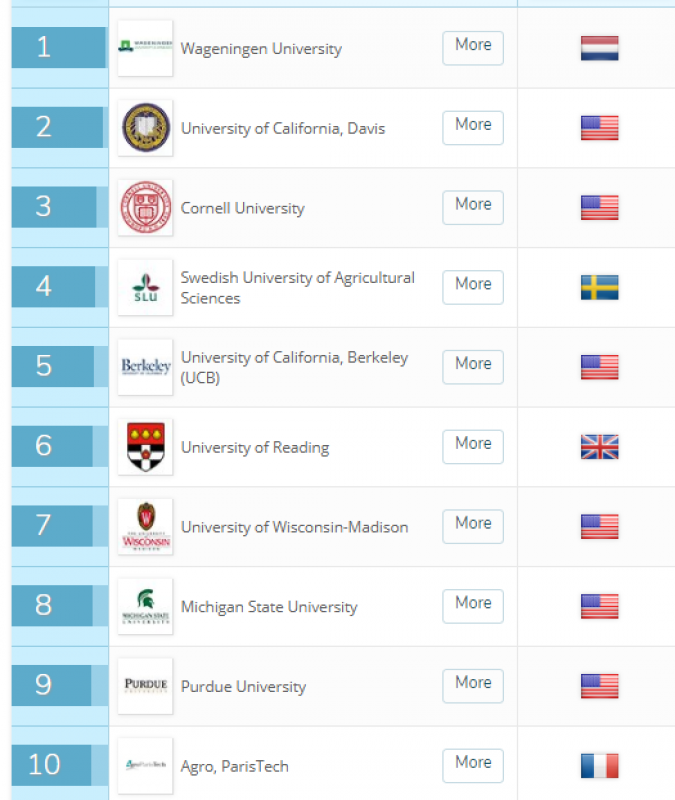Image resolution: width=675 pixels, height=800 pixels.
Task: Click the France flag icon
Action: (599, 766)
